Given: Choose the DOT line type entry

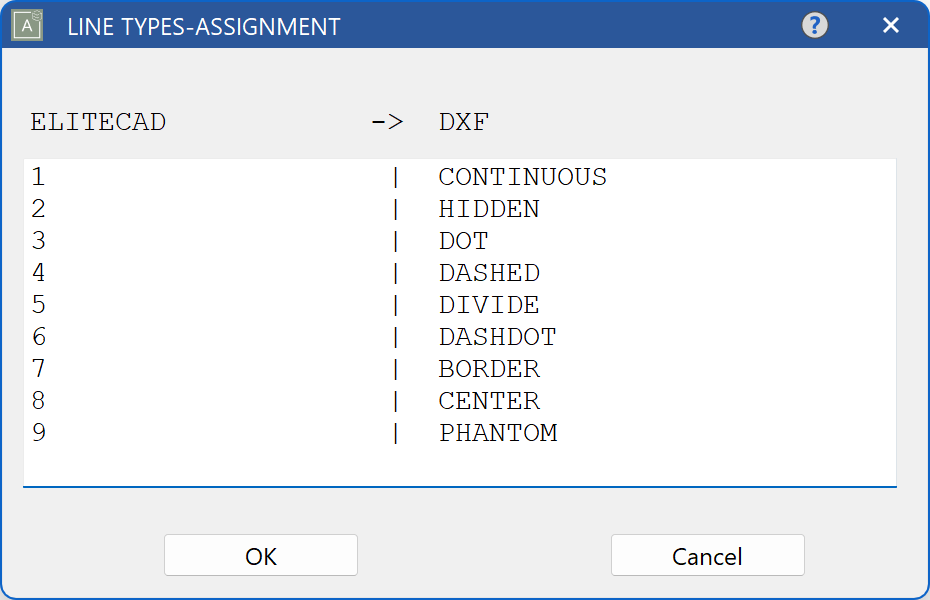Looking at the screenshot, I should (x=463, y=241).
